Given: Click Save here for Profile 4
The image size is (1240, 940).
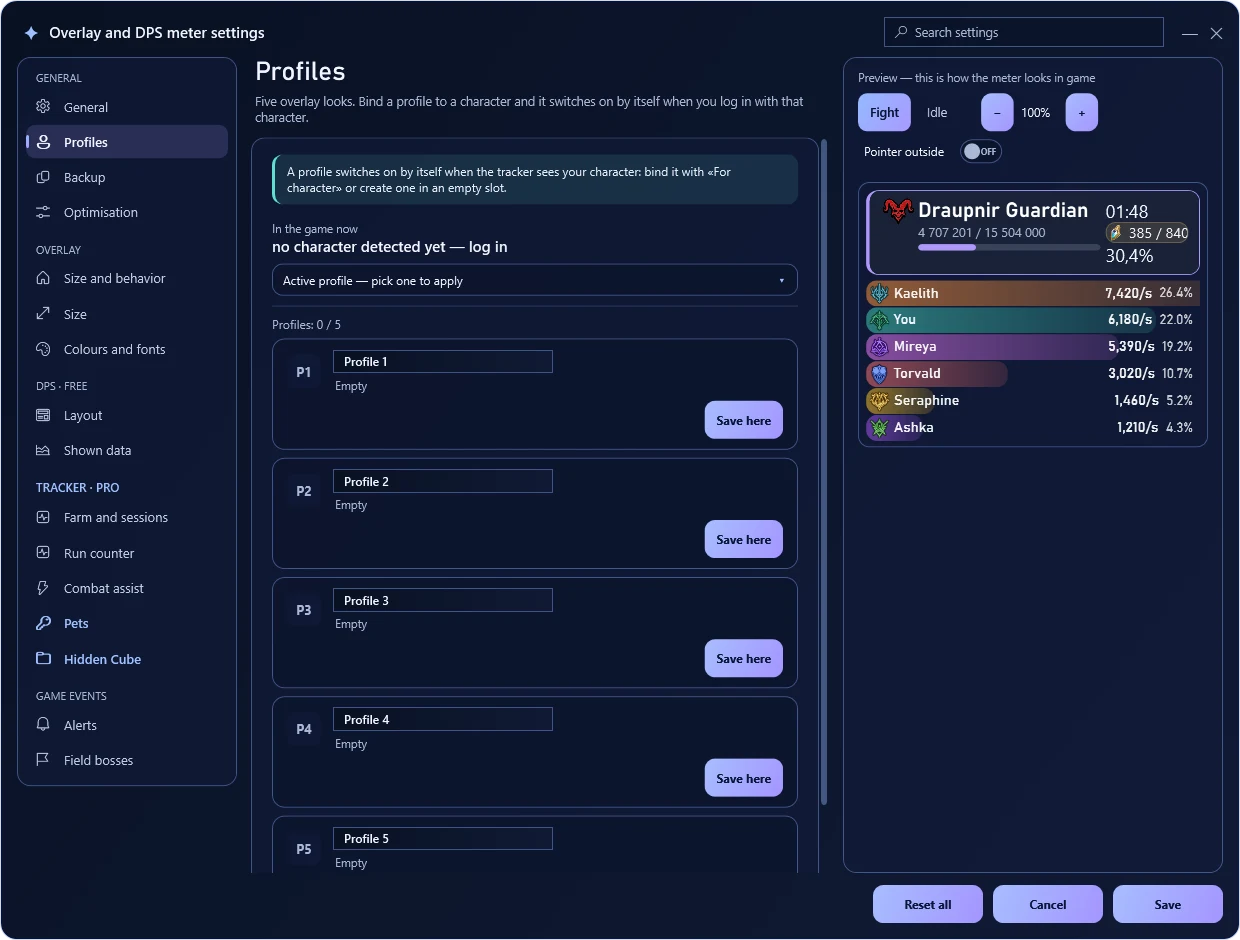Looking at the screenshot, I should pyautogui.click(x=744, y=778).
